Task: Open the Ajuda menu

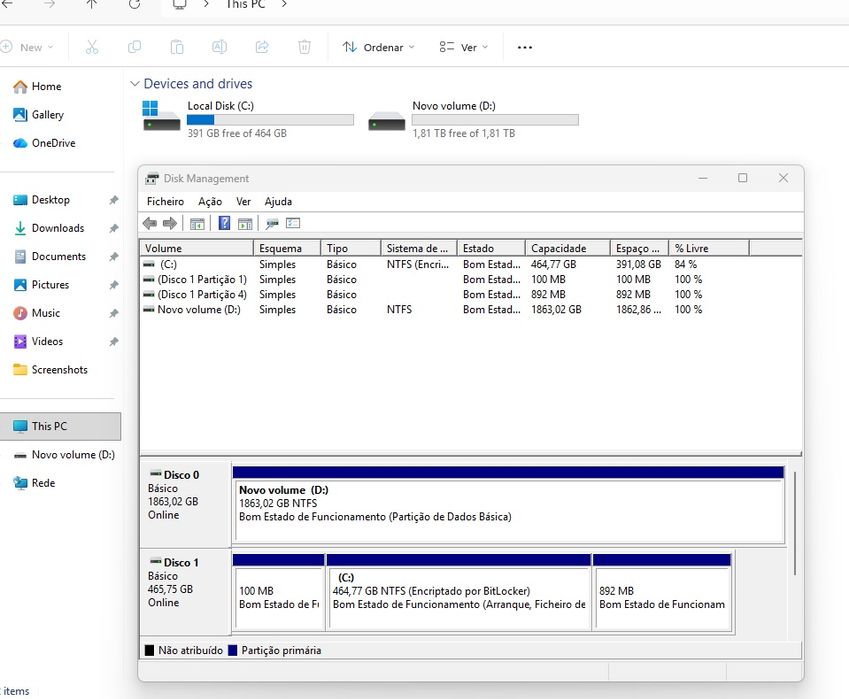Action: [278, 201]
